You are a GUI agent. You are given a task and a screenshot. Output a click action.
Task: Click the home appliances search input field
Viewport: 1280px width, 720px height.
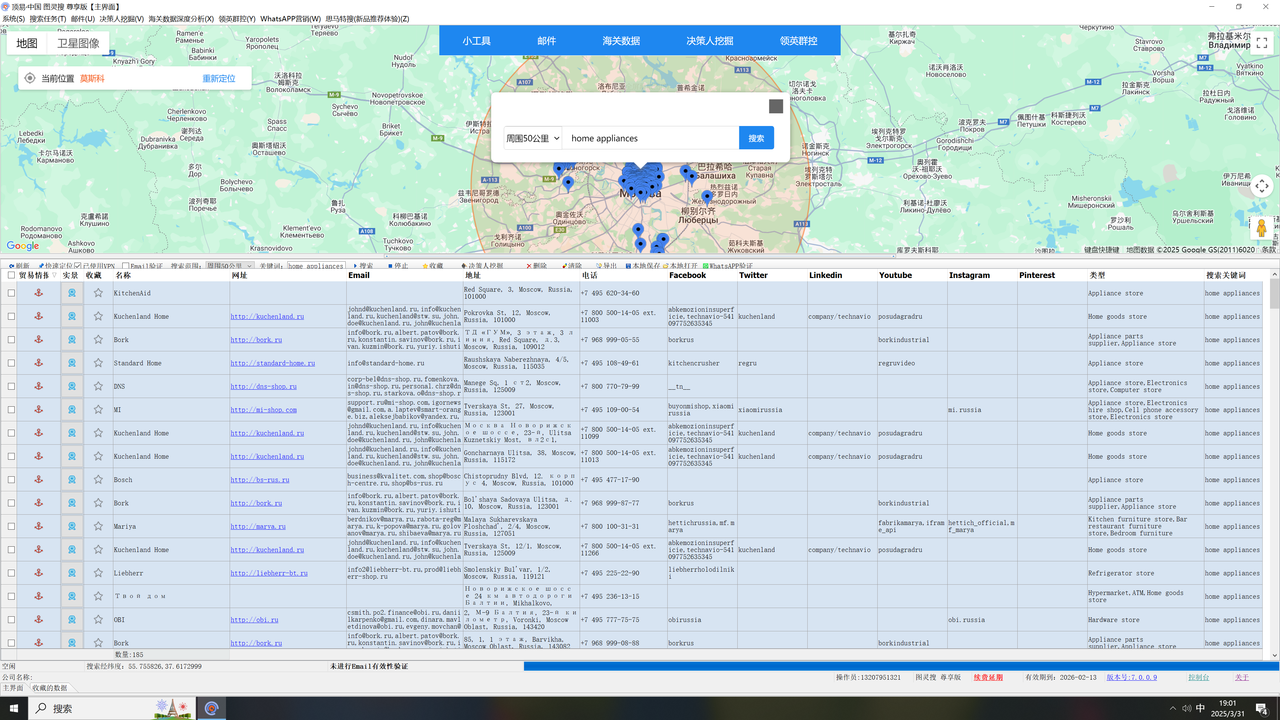tap(650, 138)
